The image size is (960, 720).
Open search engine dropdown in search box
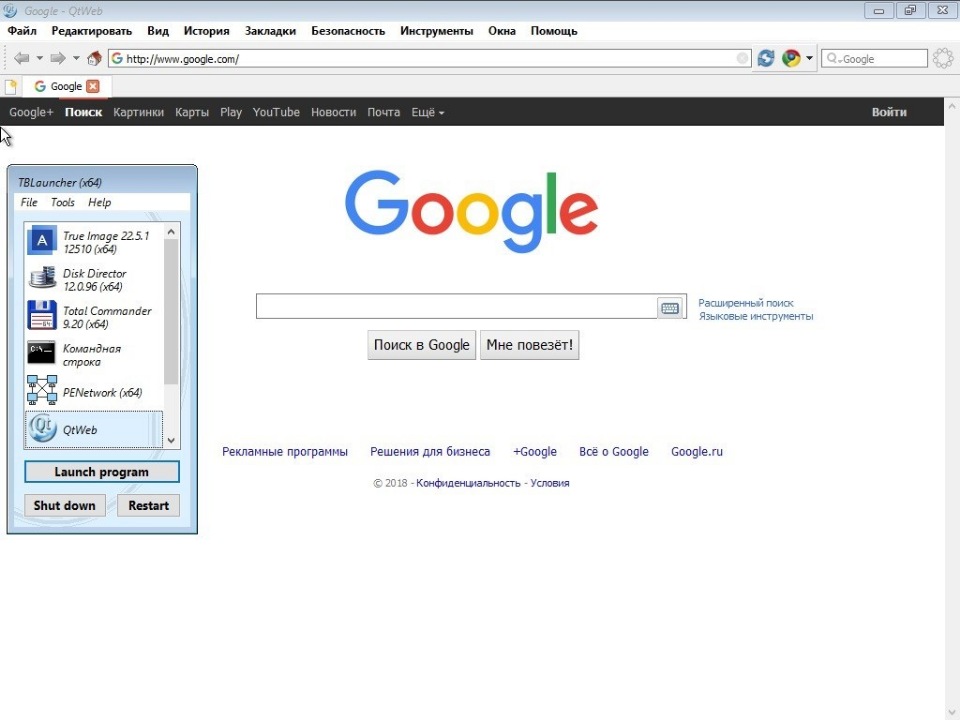pyautogui.click(x=834, y=59)
